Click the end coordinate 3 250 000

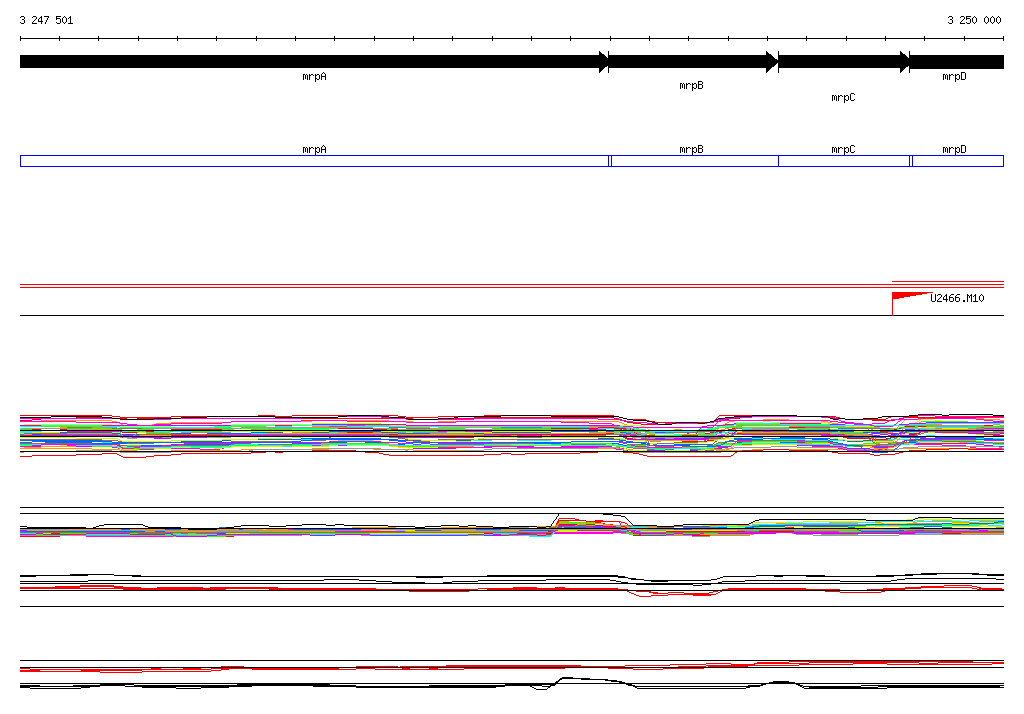coord(974,20)
